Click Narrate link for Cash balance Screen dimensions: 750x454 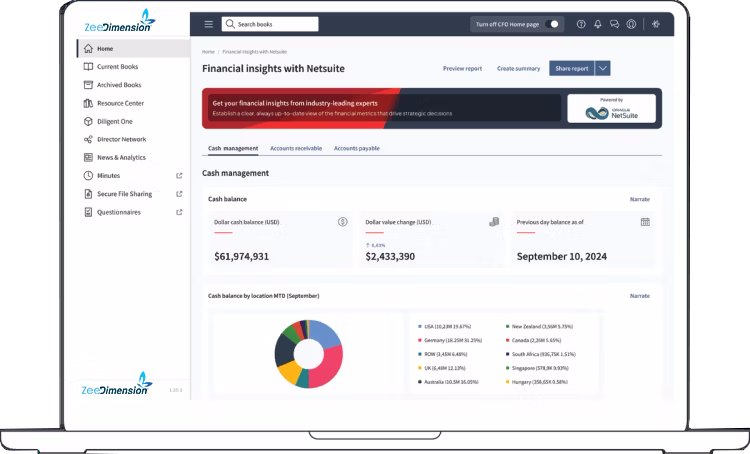tap(639, 199)
